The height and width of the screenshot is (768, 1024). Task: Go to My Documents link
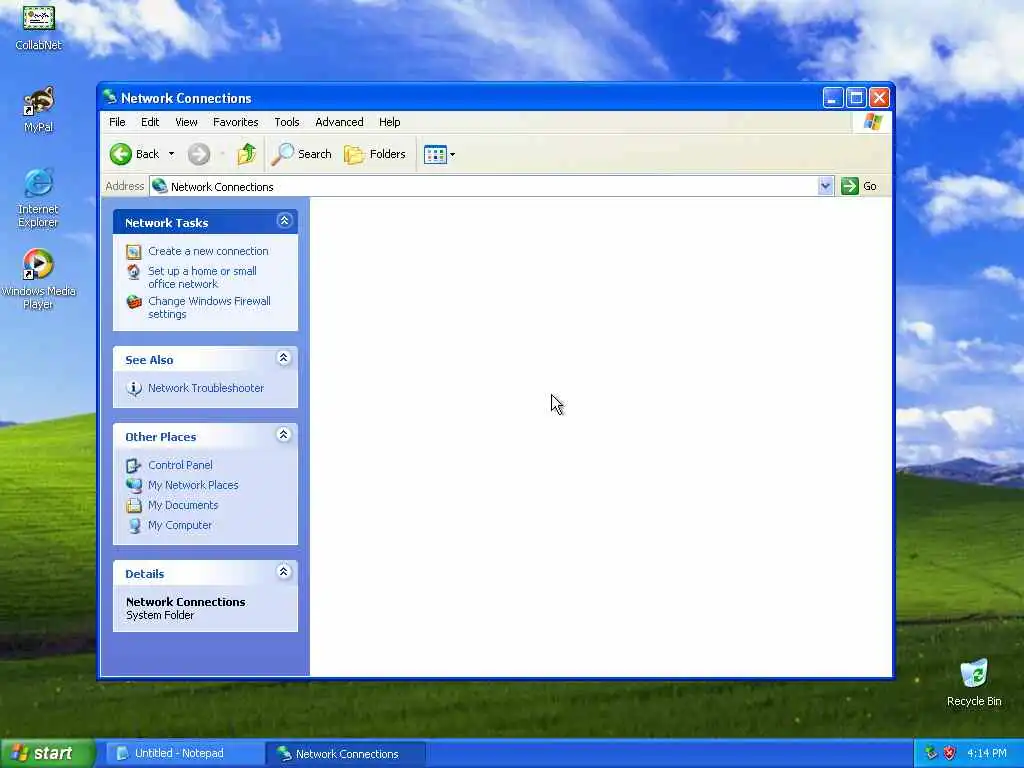pyautogui.click(x=183, y=505)
